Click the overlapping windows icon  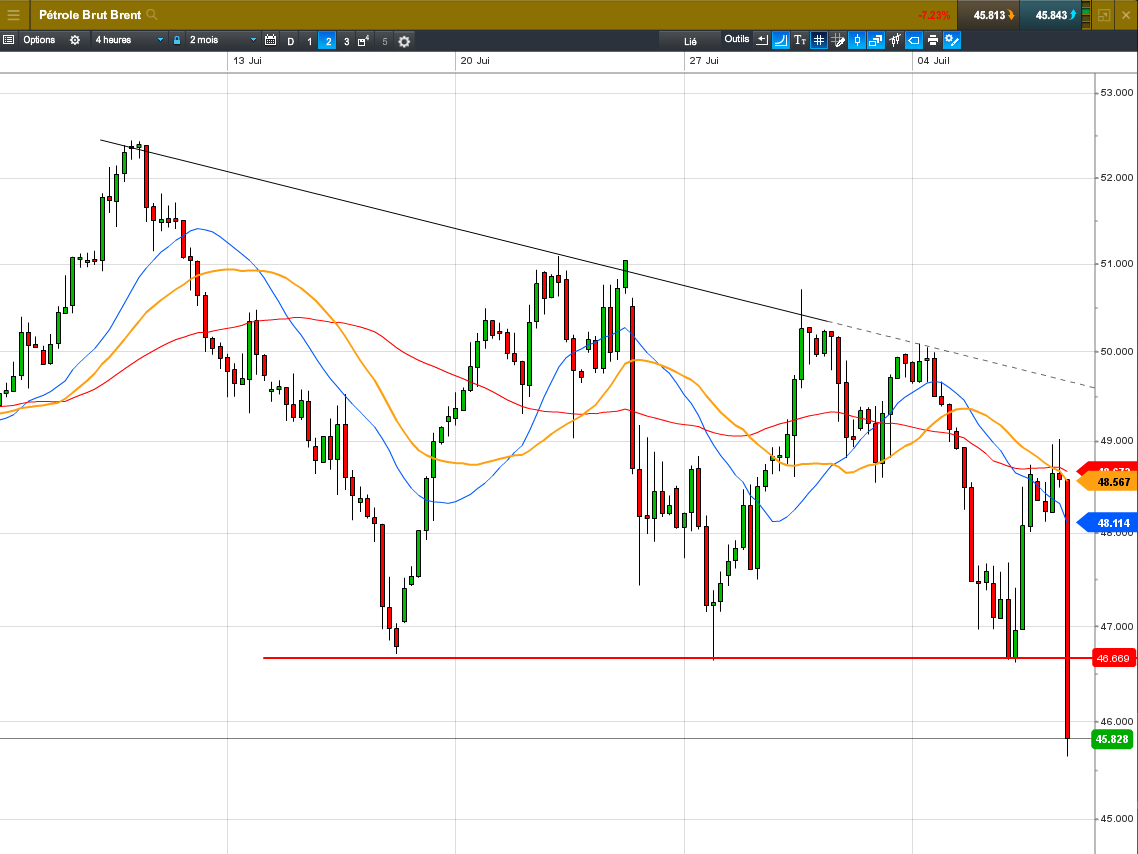pyautogui.click(x=875, y=40)
